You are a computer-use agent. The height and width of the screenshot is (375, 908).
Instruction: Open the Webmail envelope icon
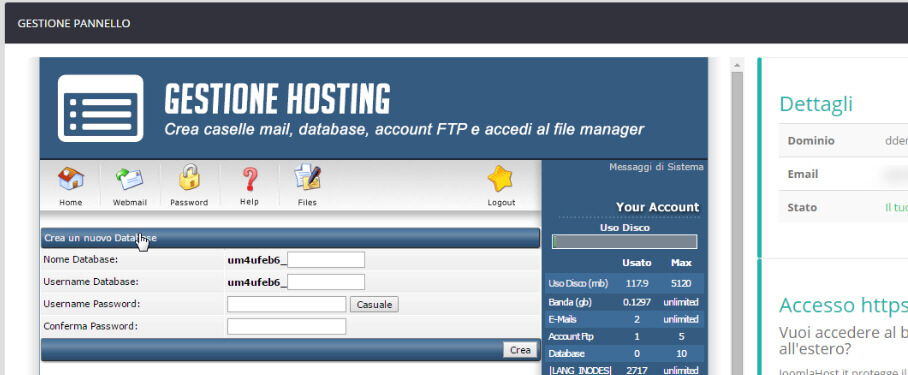pos(129,179)
